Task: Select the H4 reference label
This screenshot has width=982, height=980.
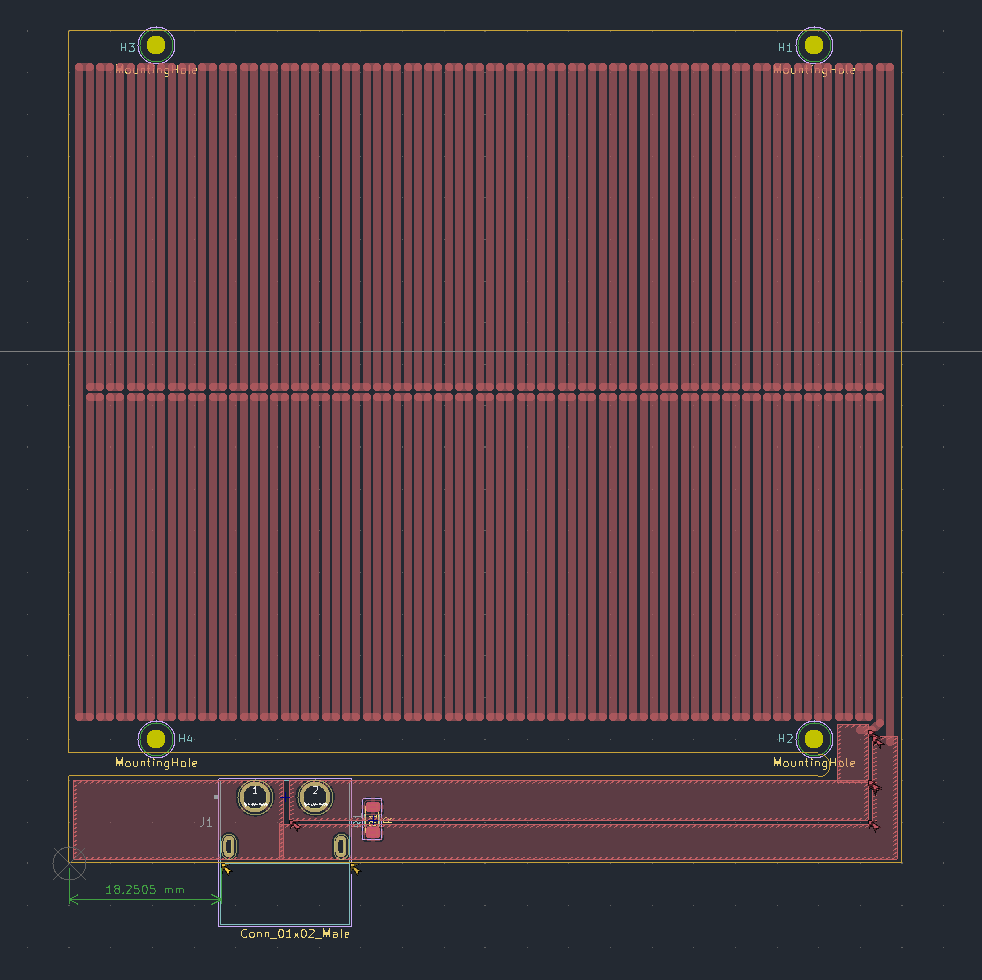Action: (185, 739)
